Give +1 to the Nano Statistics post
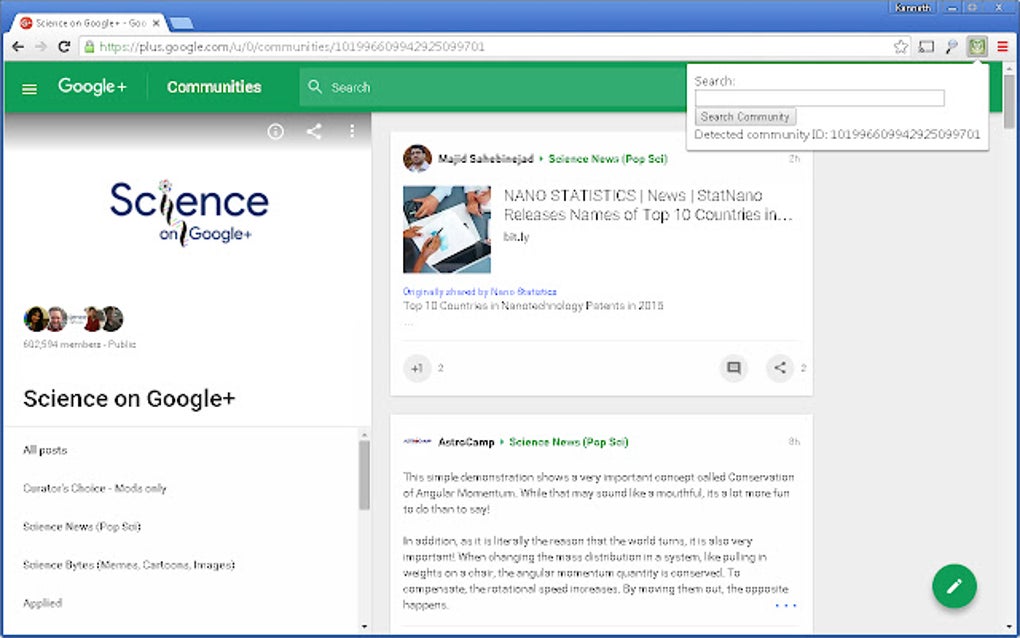 [x=417, y=368]
